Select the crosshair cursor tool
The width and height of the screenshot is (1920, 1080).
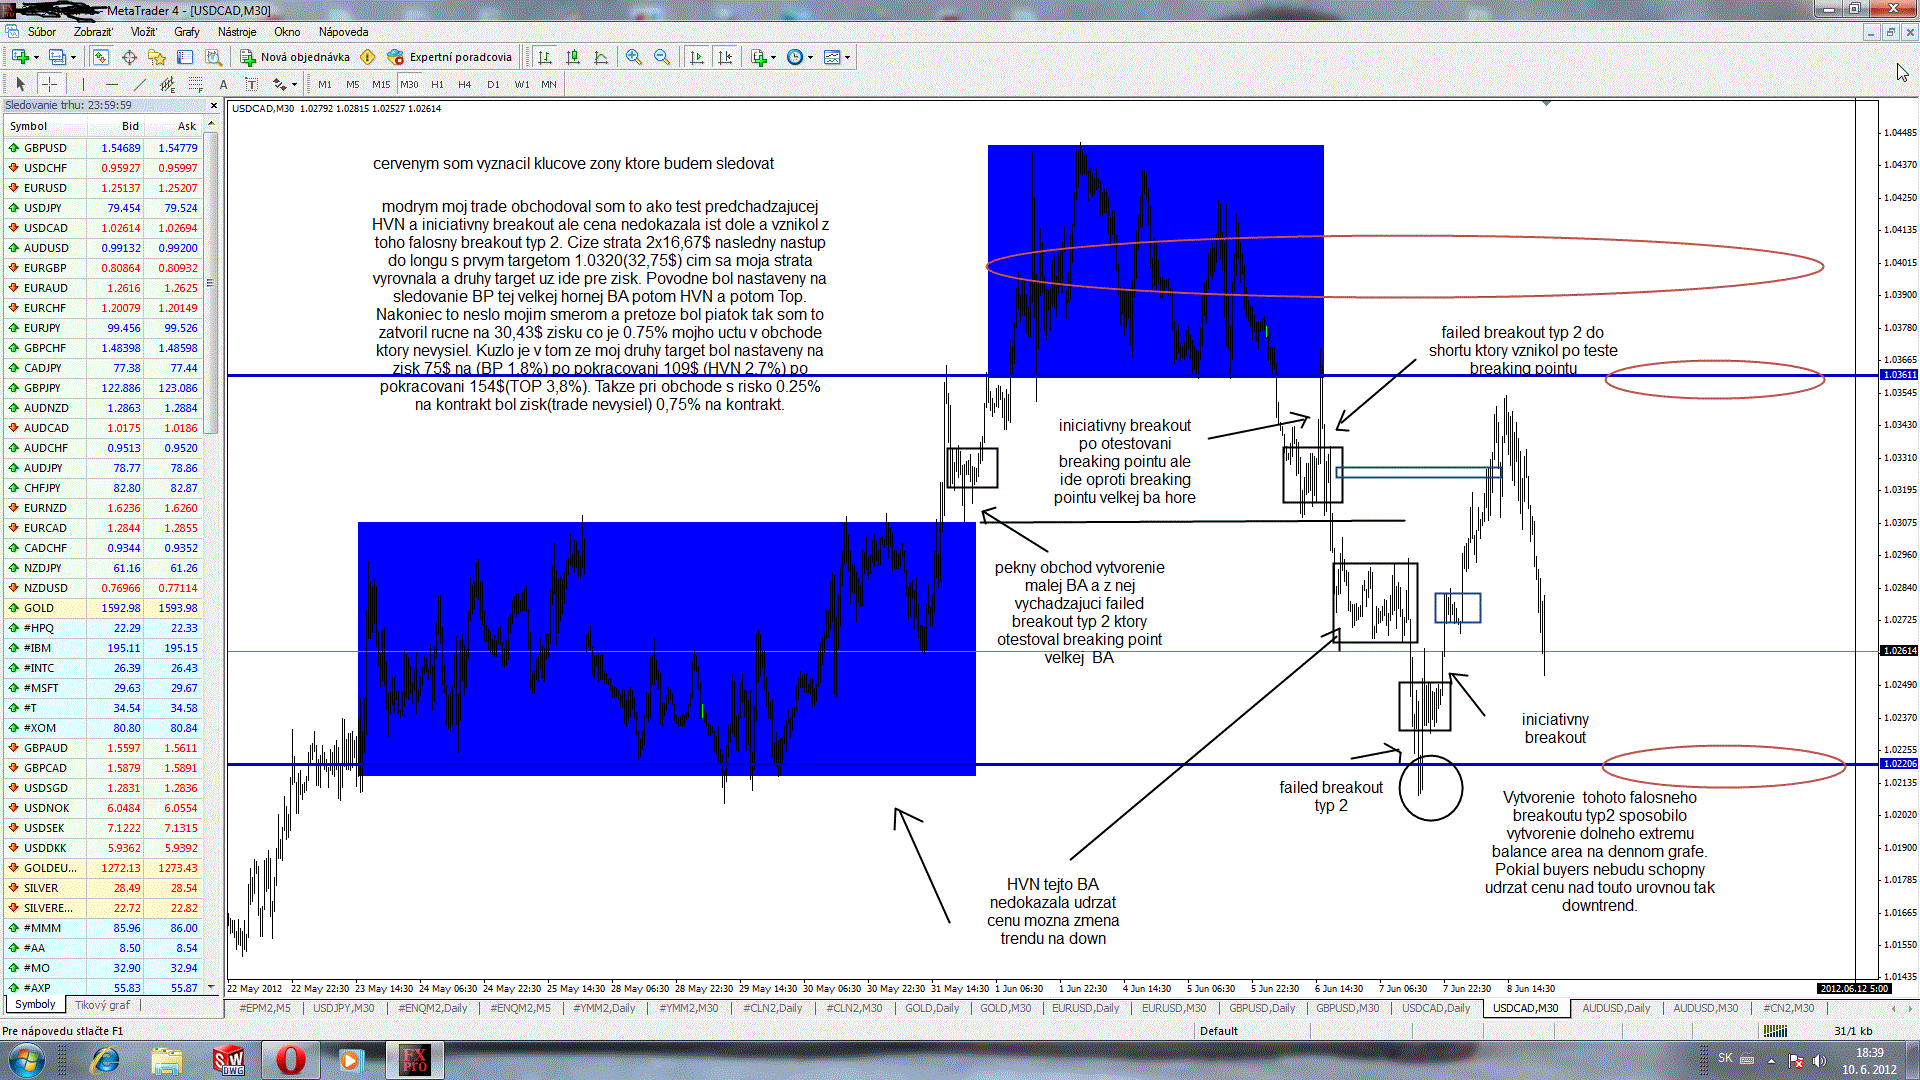[49, 84]
